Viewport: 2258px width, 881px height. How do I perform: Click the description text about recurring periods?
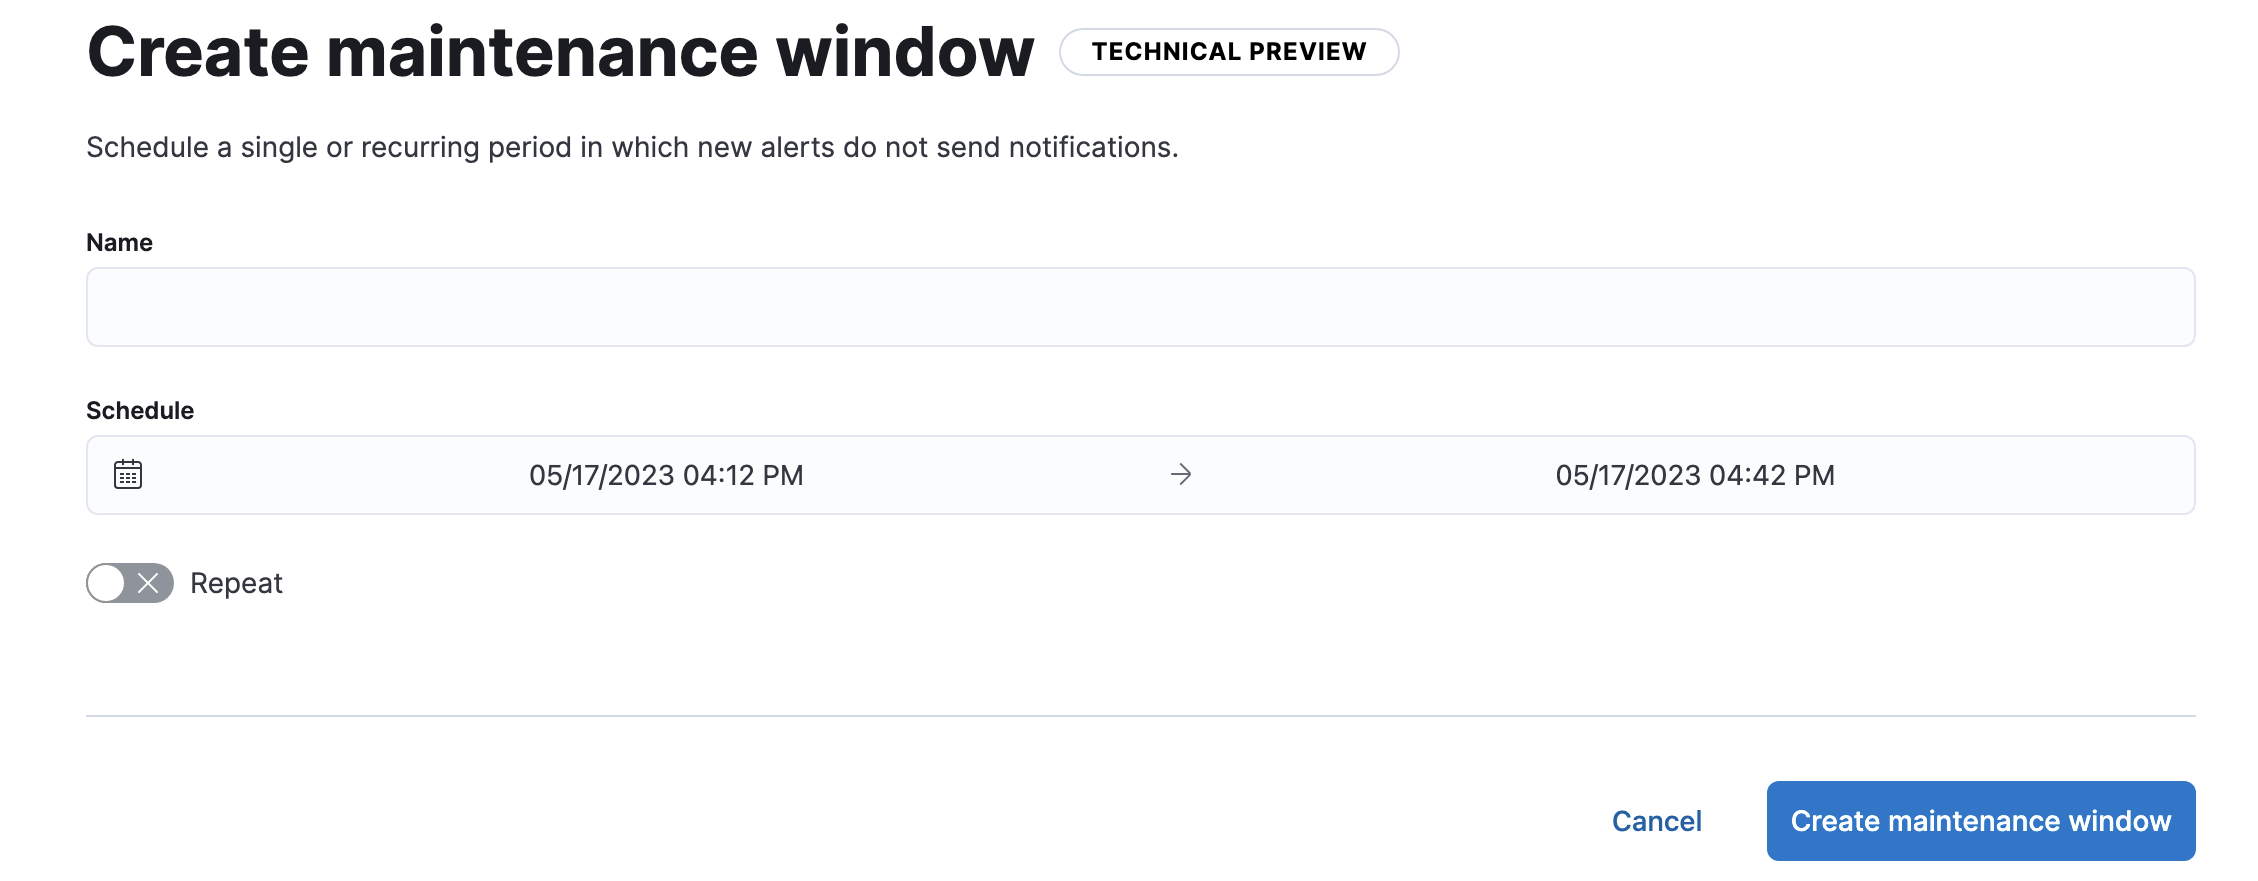[632, 148]
